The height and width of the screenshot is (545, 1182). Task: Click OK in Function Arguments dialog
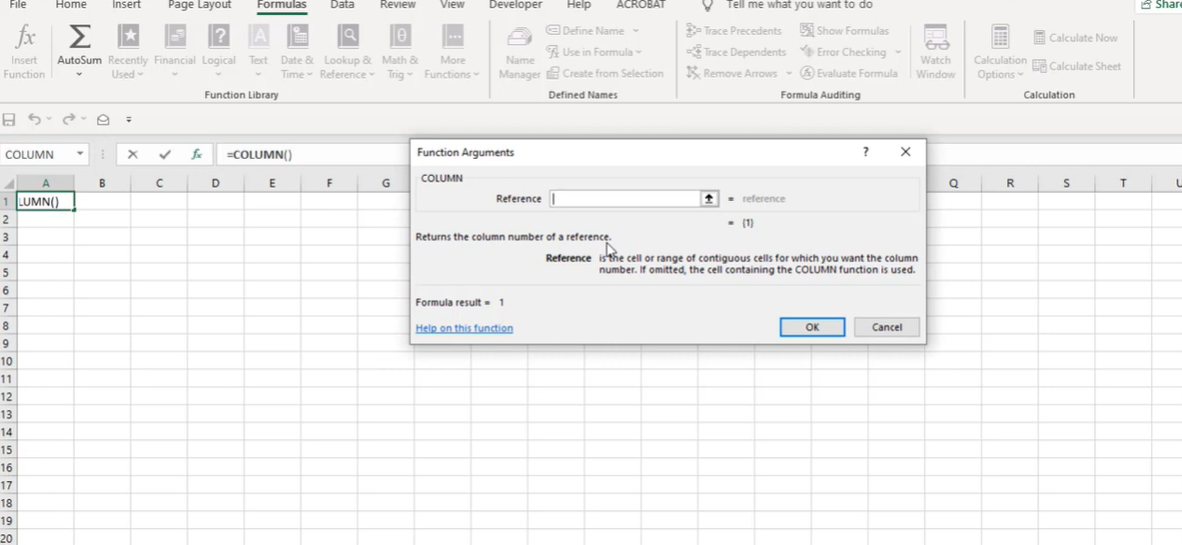point(812,327)
